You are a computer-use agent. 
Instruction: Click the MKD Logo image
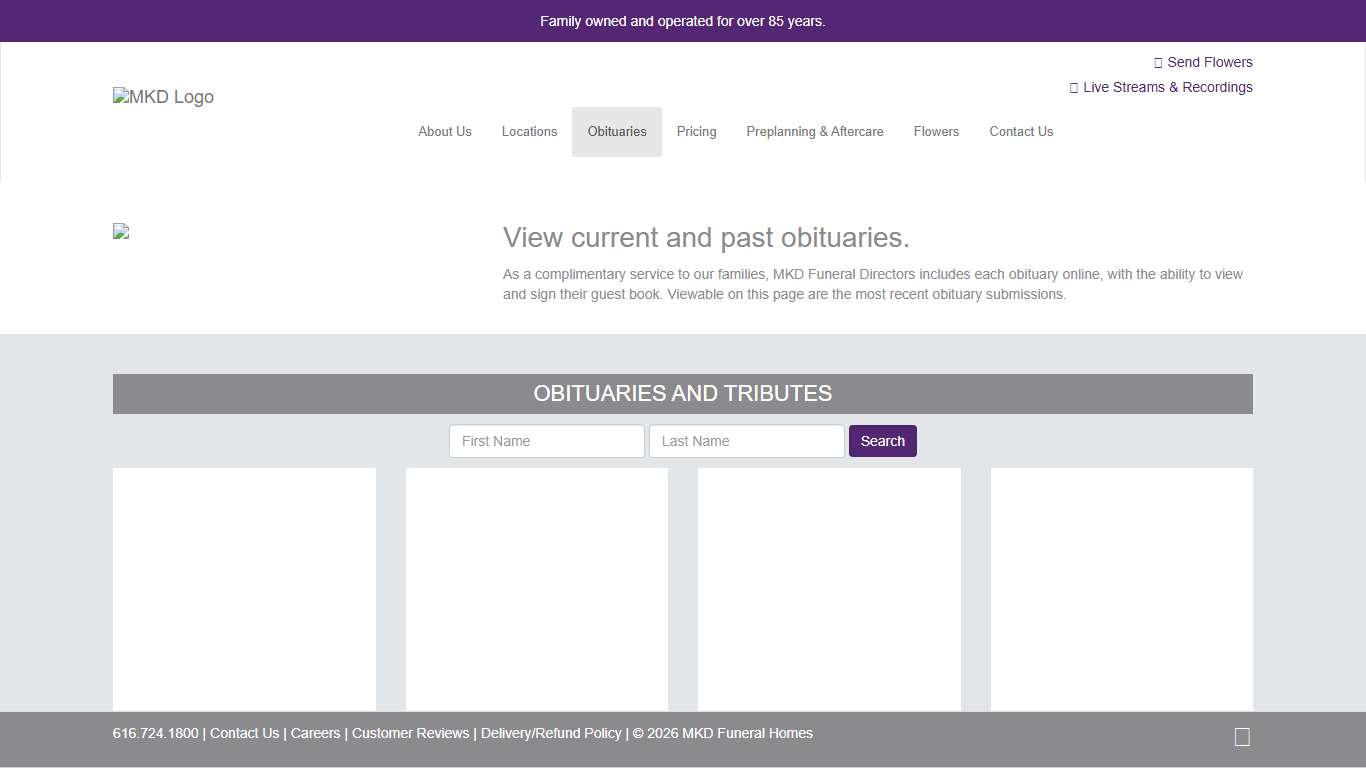point(163,97)
